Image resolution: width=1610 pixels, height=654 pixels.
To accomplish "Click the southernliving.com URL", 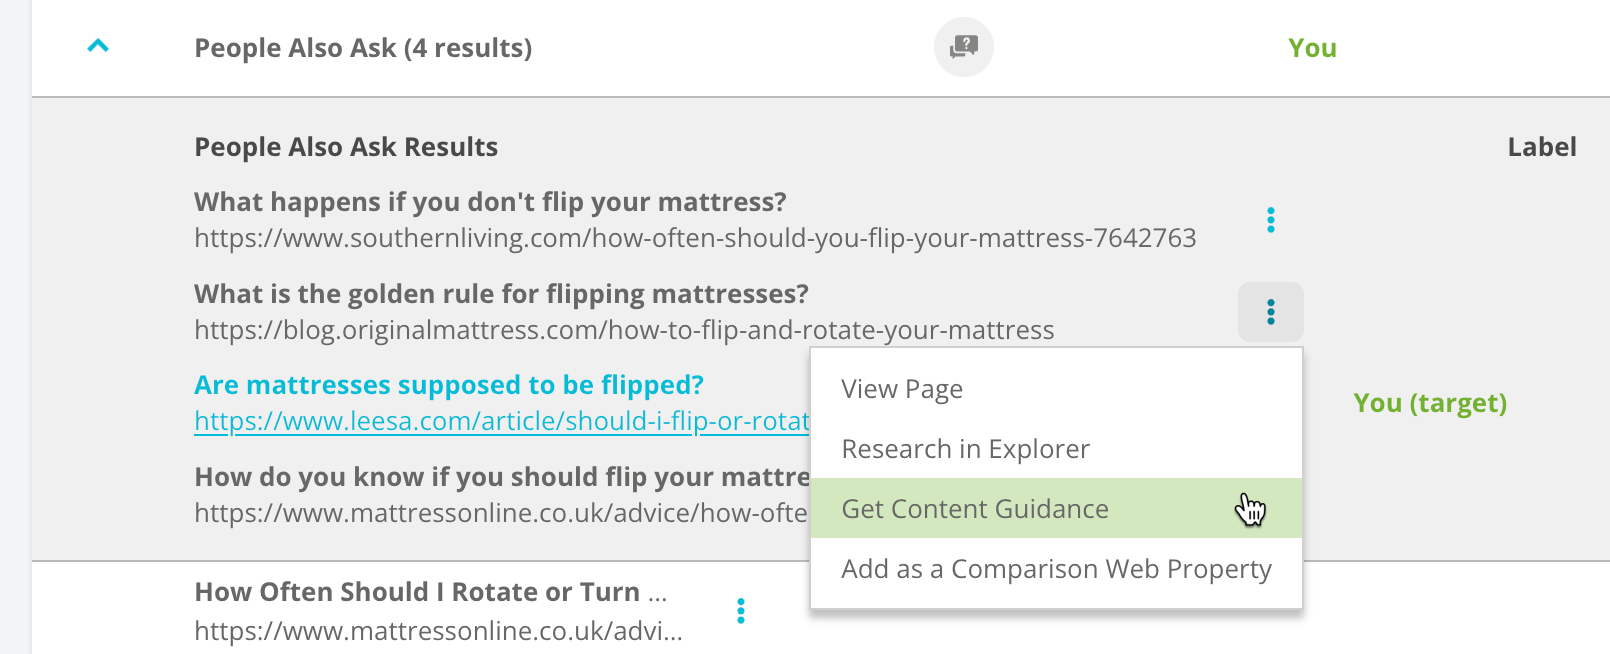I will (x=695, y=238).
